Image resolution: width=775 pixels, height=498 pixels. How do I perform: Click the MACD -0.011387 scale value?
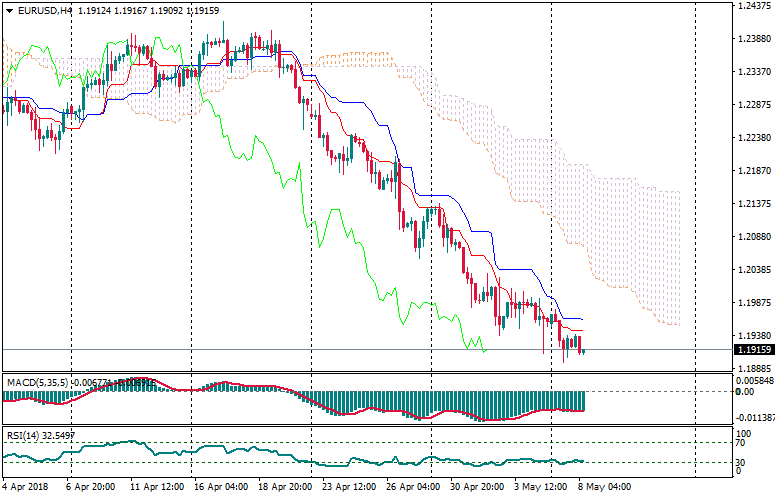[753, 419]
